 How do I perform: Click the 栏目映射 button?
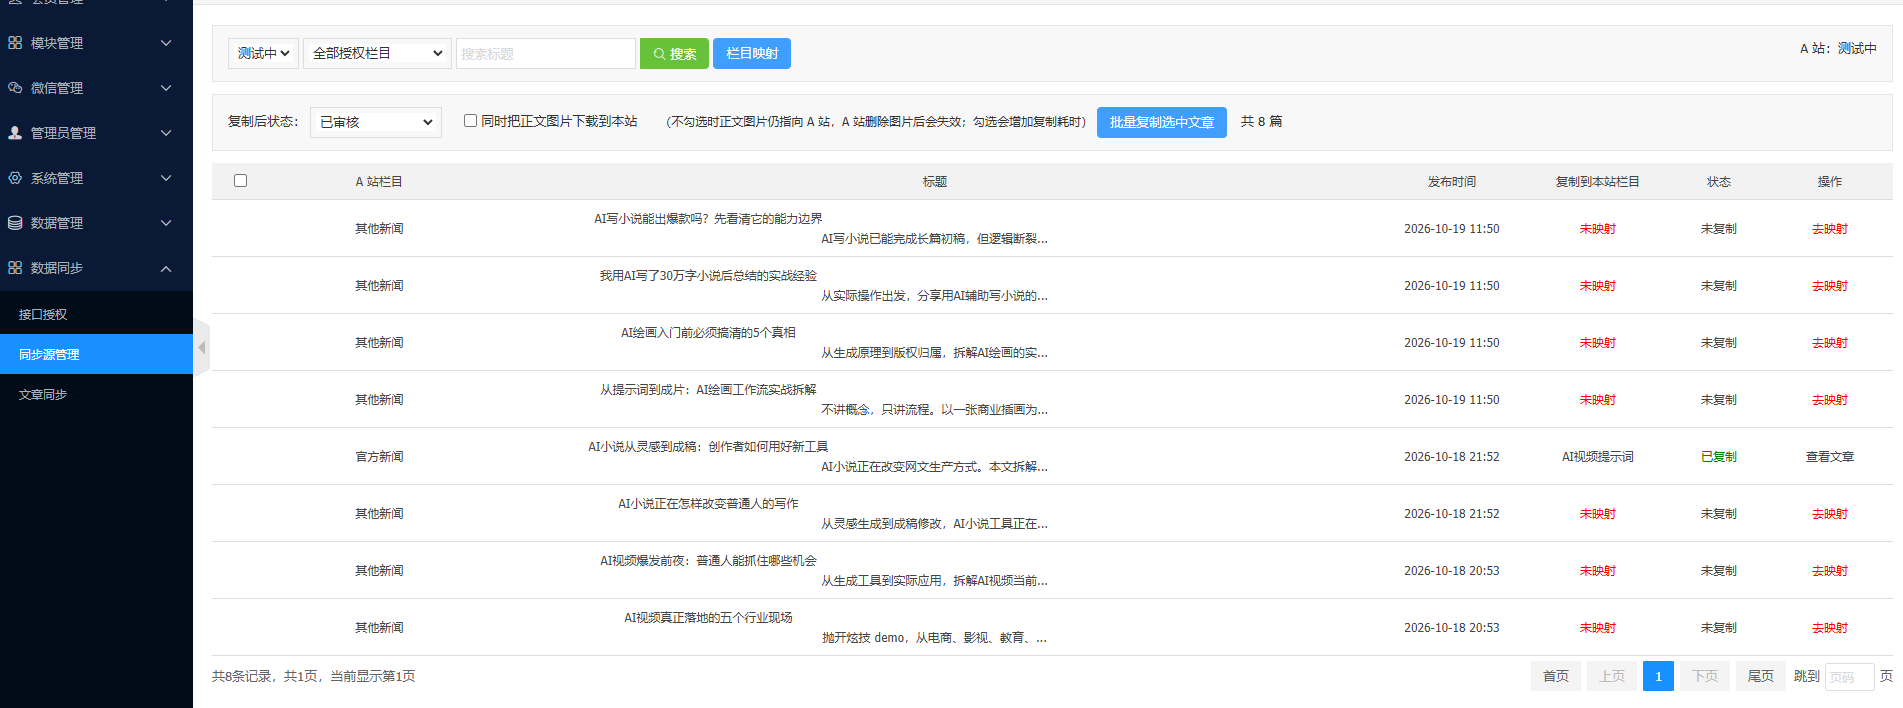point(752,53)
